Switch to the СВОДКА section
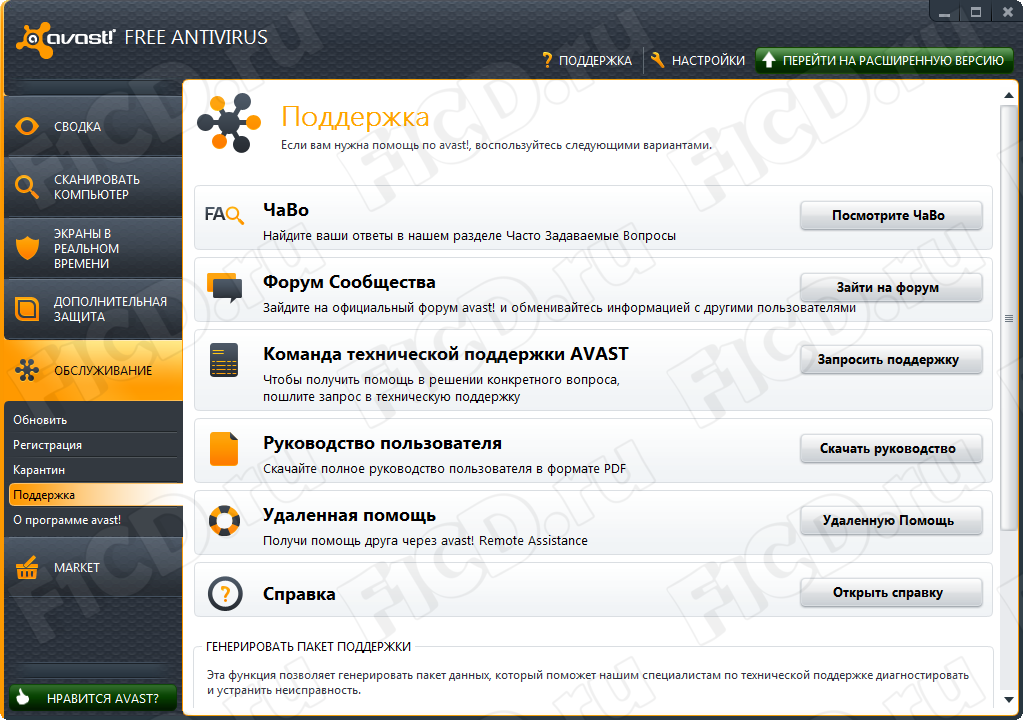1023x720 pixels. pos(93,126)
